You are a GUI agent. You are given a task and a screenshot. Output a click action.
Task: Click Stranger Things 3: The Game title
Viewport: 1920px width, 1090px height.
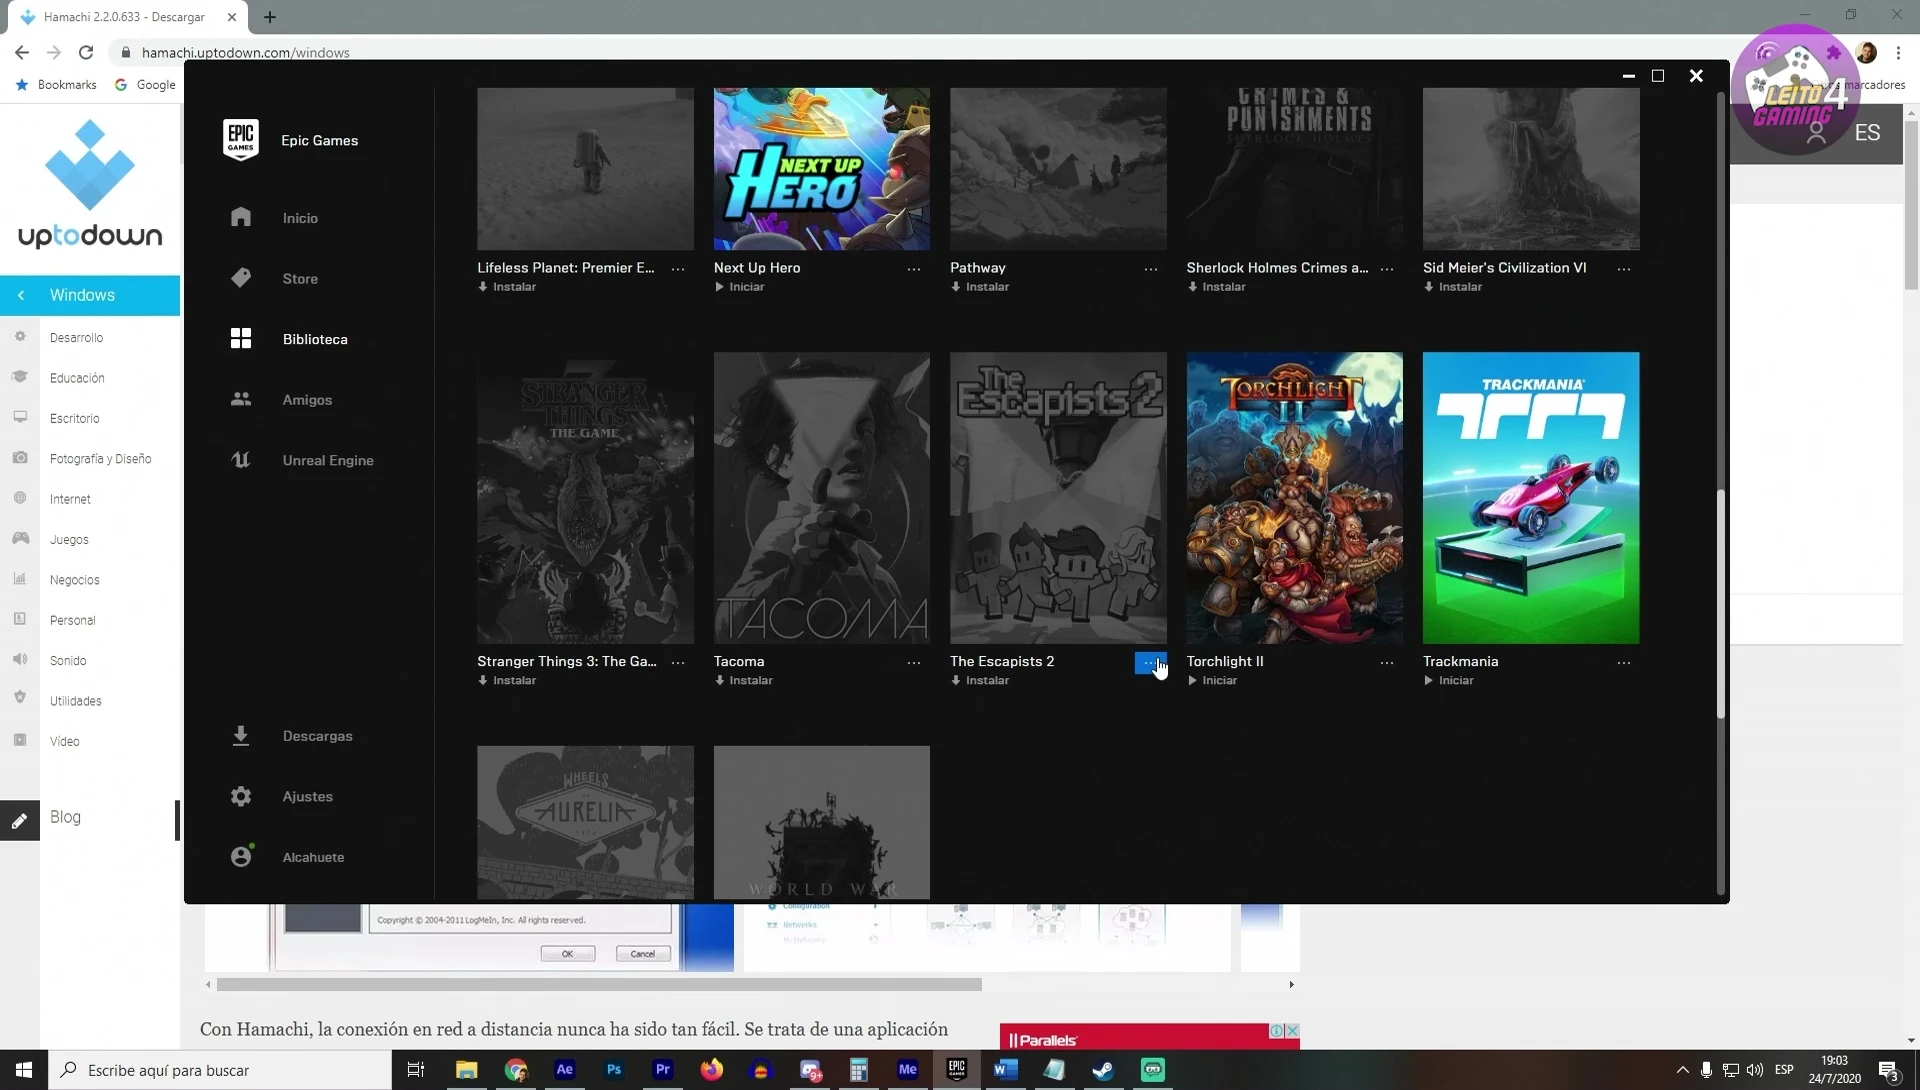pyautogui.click(x=567, y=661)
